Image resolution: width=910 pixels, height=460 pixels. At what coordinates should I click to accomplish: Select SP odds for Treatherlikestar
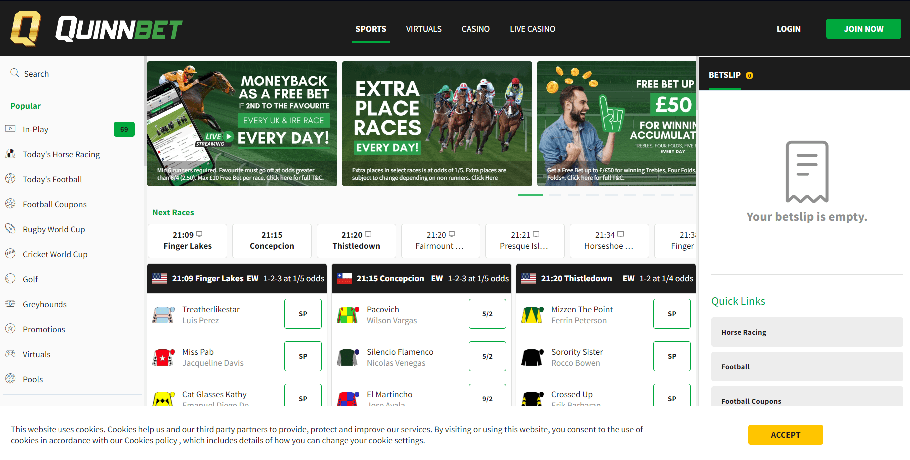click(x=303, y=314)
